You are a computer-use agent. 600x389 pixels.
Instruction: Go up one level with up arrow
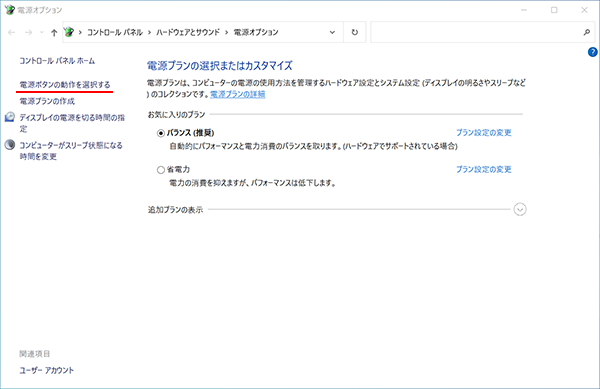pos(54,33)
